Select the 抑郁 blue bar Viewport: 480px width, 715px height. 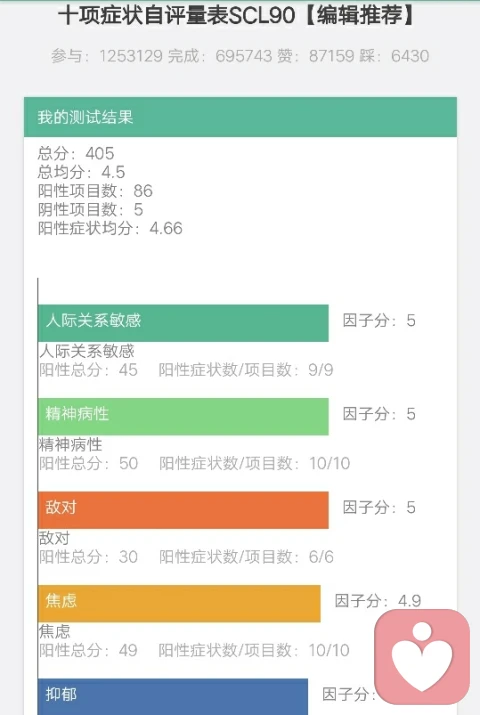tap(173, 696)
